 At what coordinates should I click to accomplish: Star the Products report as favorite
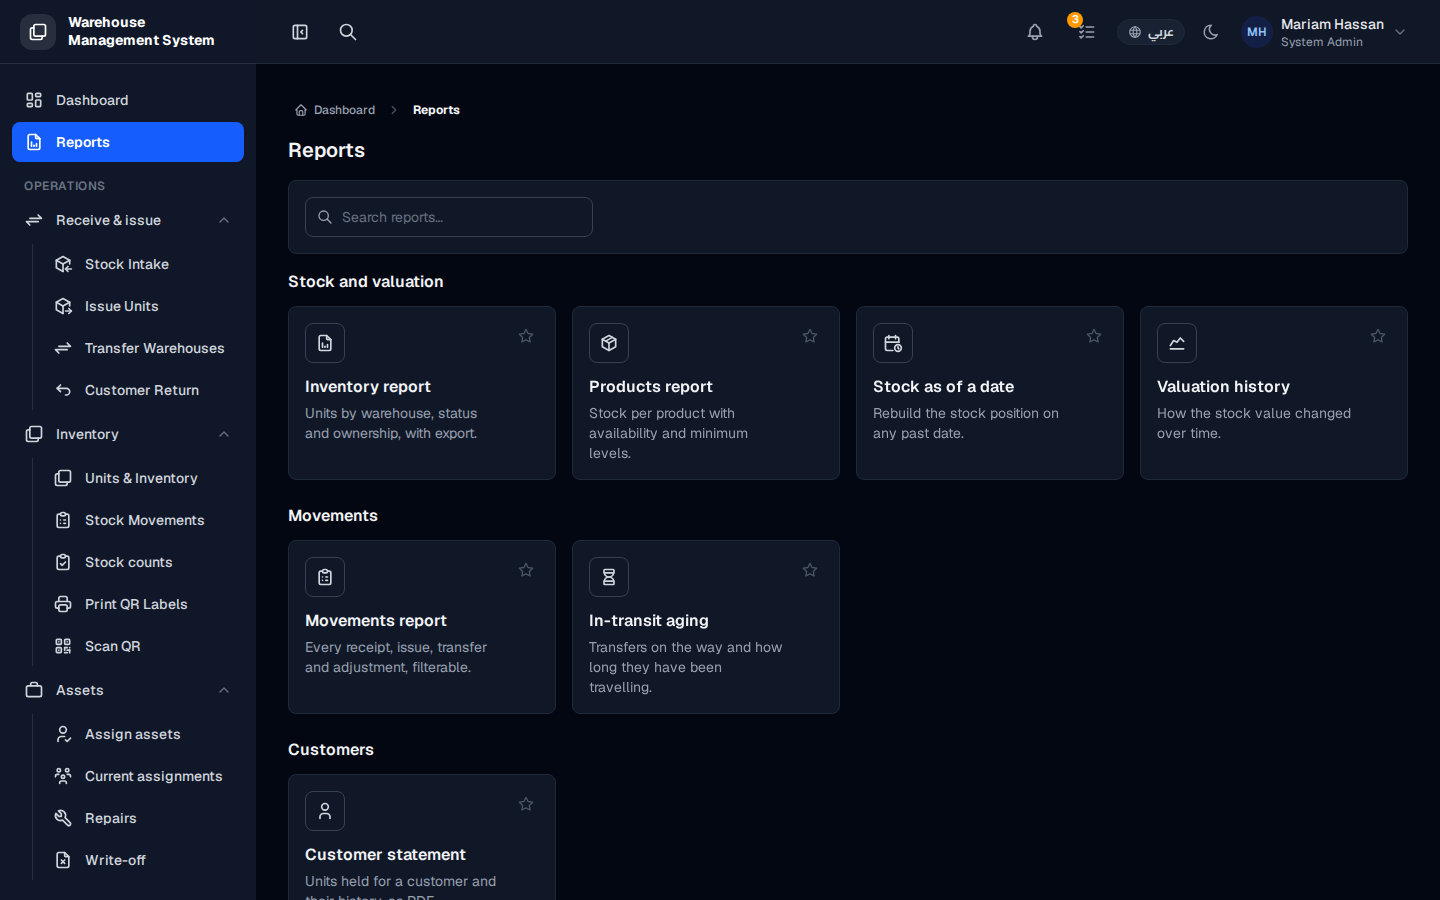(x=810, y=336)
